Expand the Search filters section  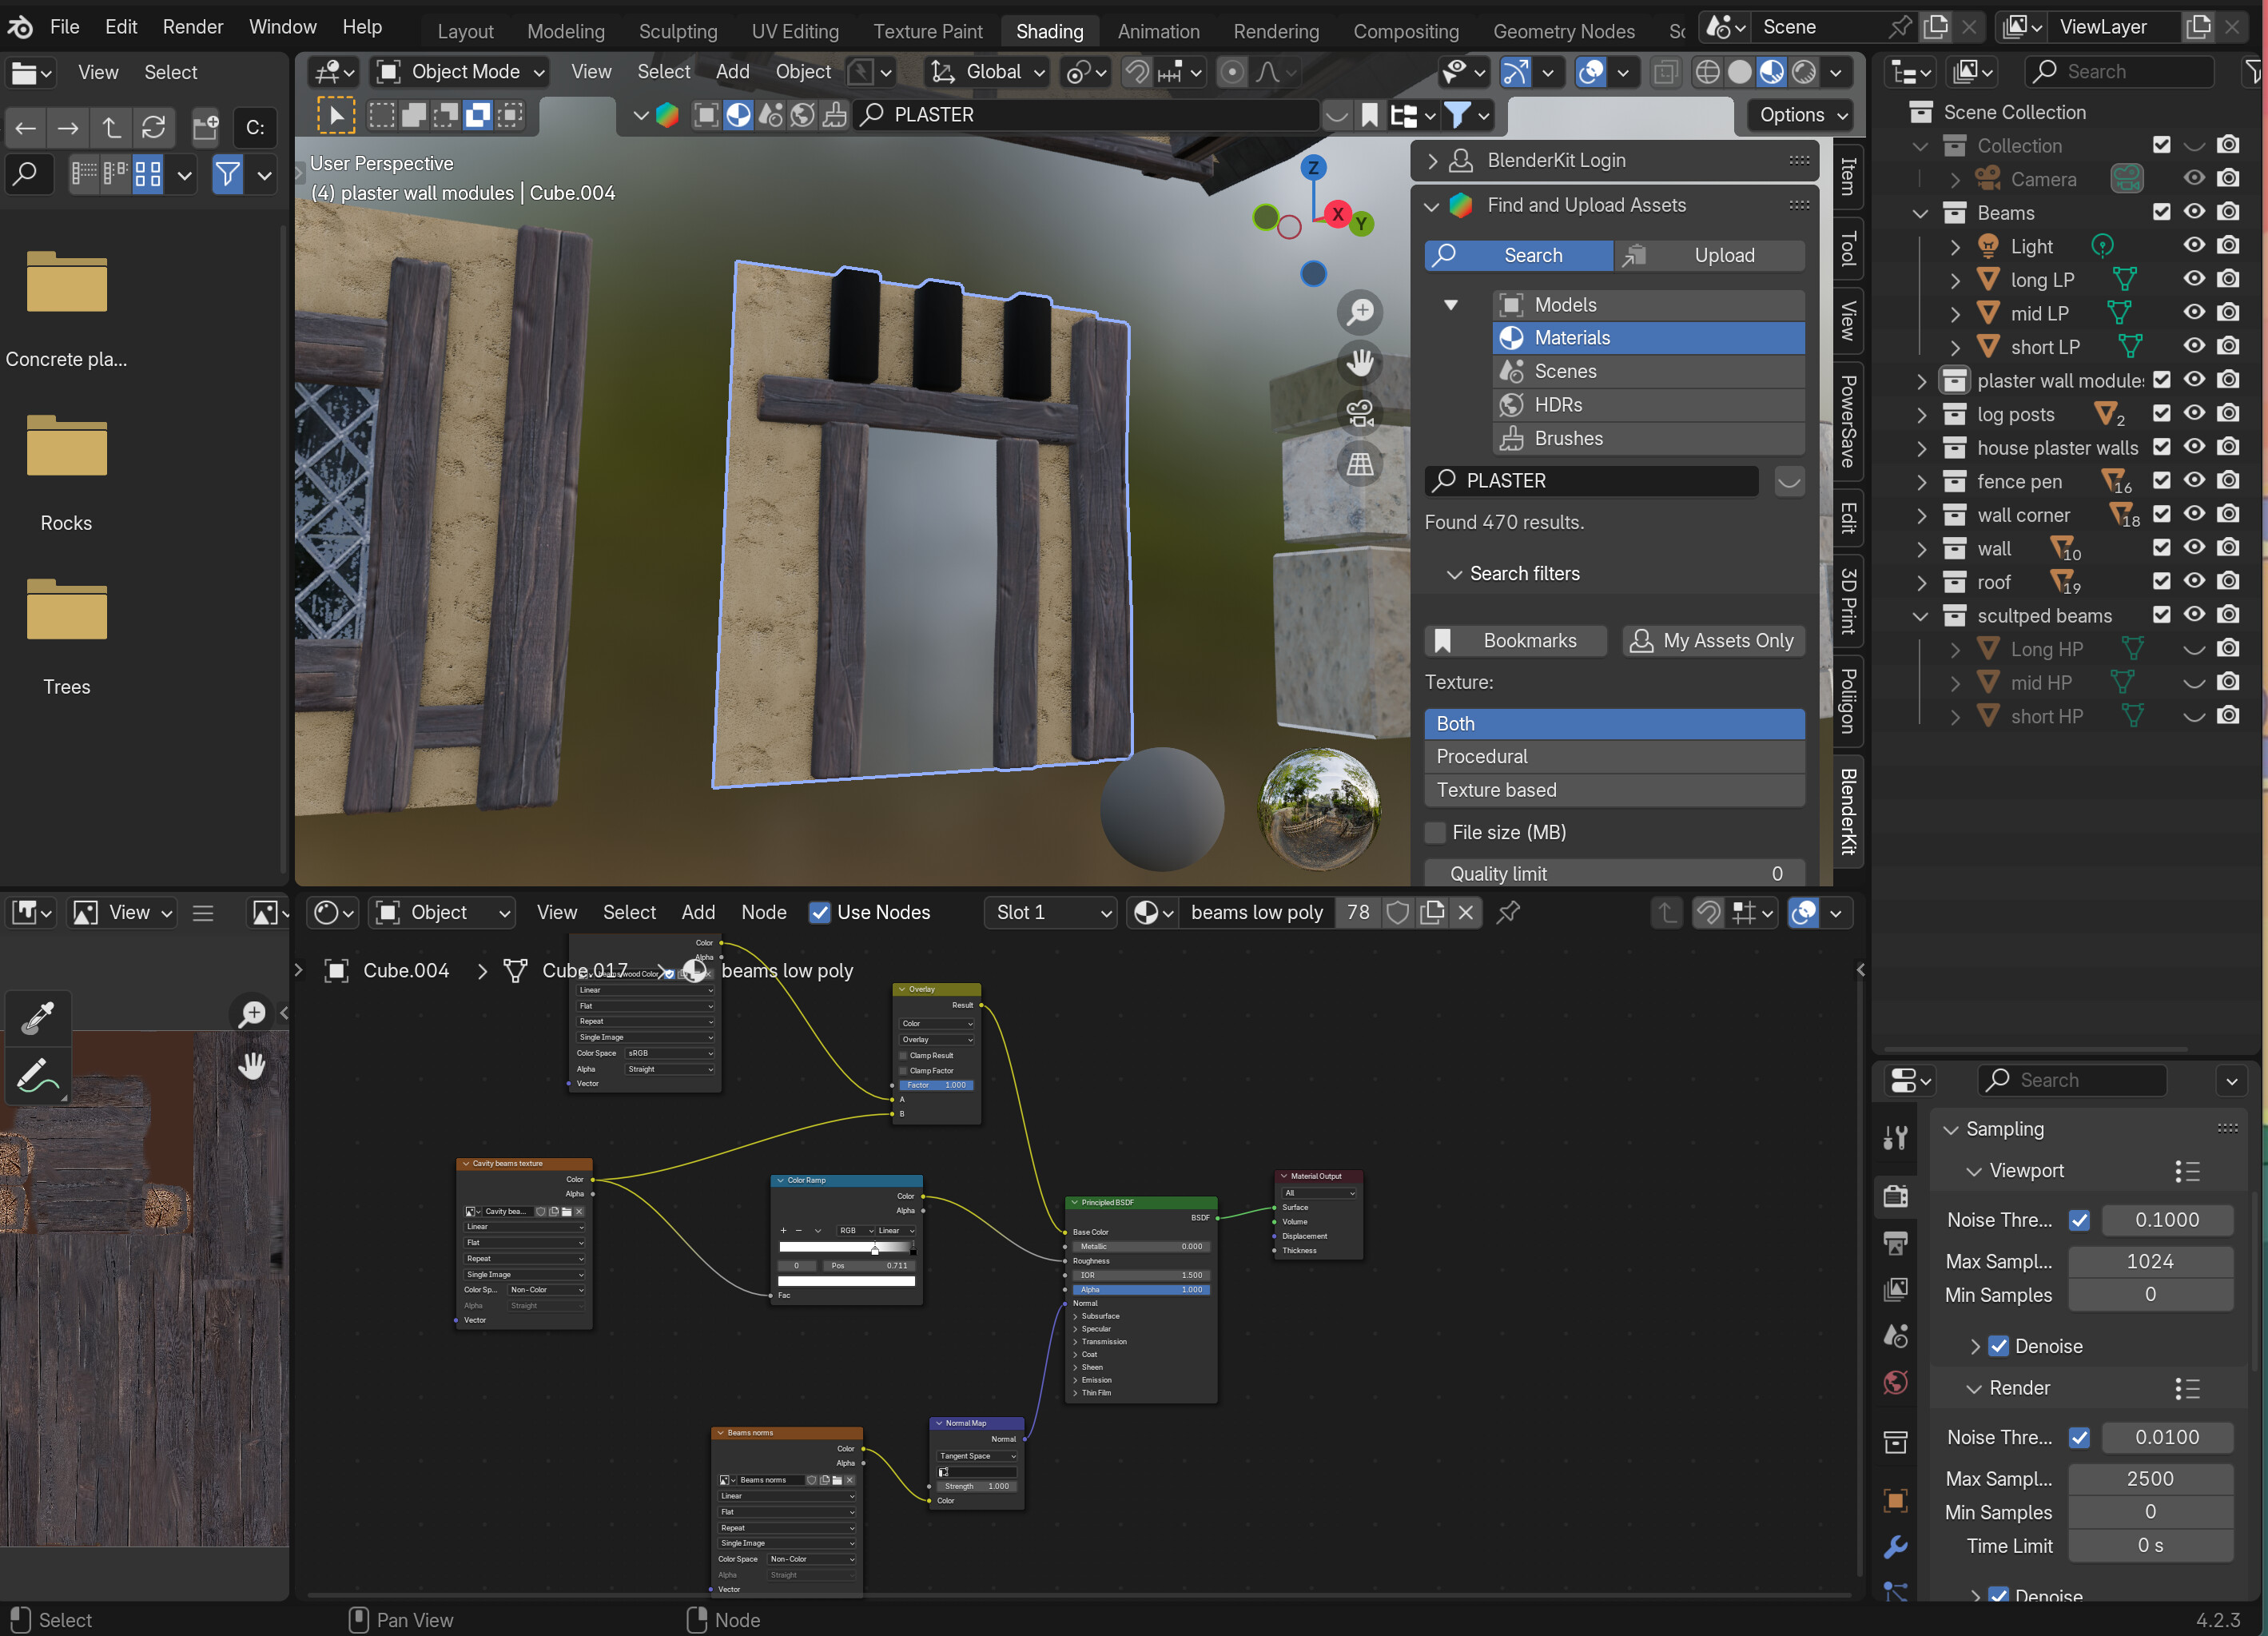(1523, 573)
